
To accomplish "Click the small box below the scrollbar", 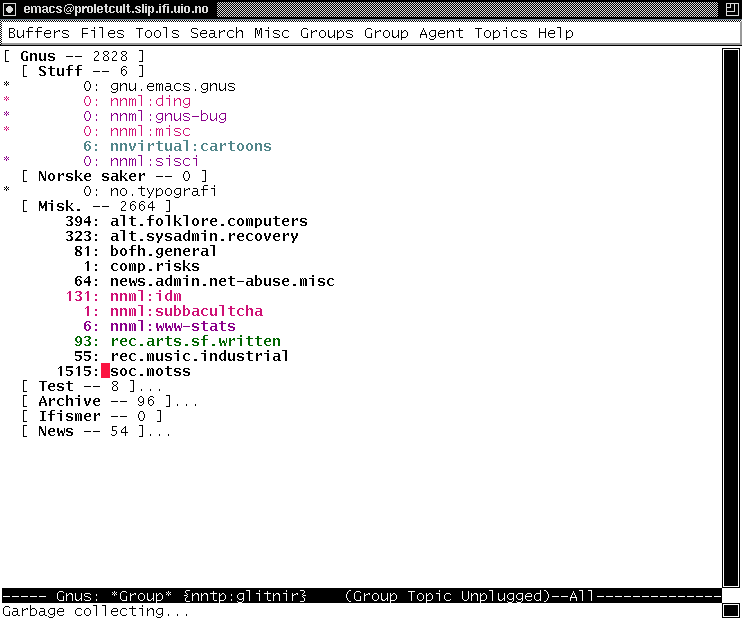I will point(731,610).
